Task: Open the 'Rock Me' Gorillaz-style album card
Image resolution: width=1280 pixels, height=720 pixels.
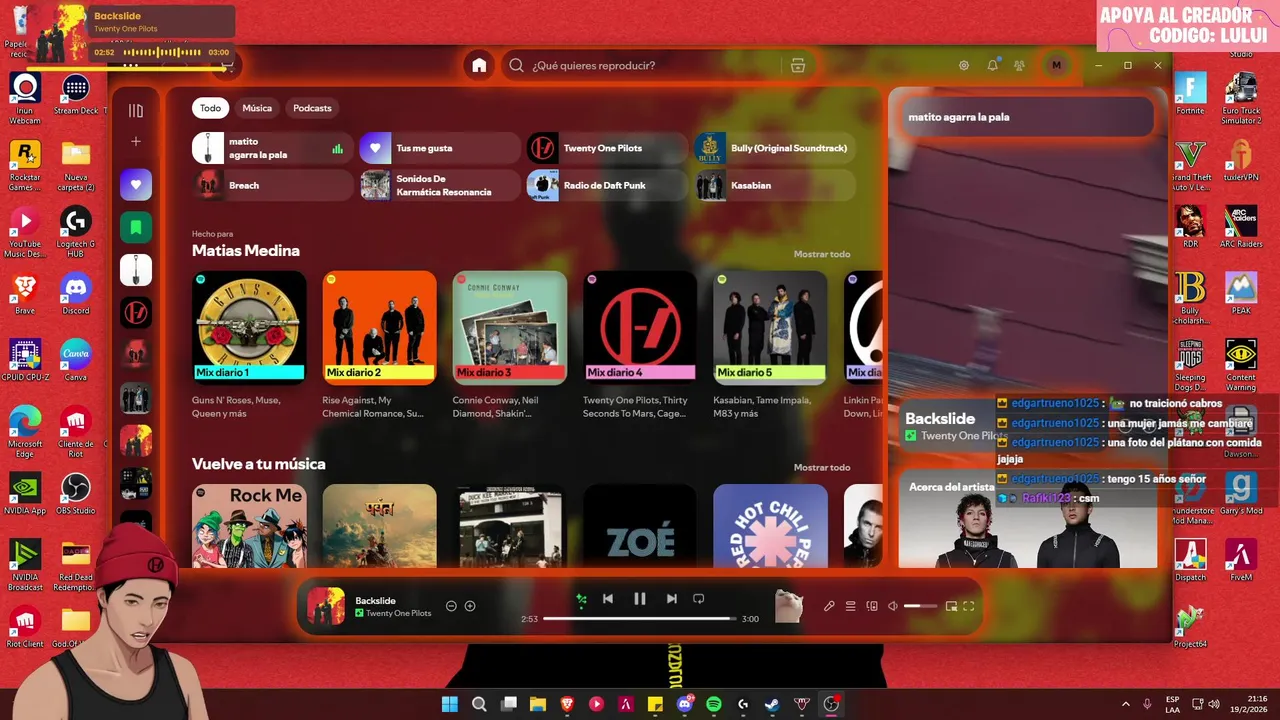Action: pyautogui.click(x=249, y=526)
